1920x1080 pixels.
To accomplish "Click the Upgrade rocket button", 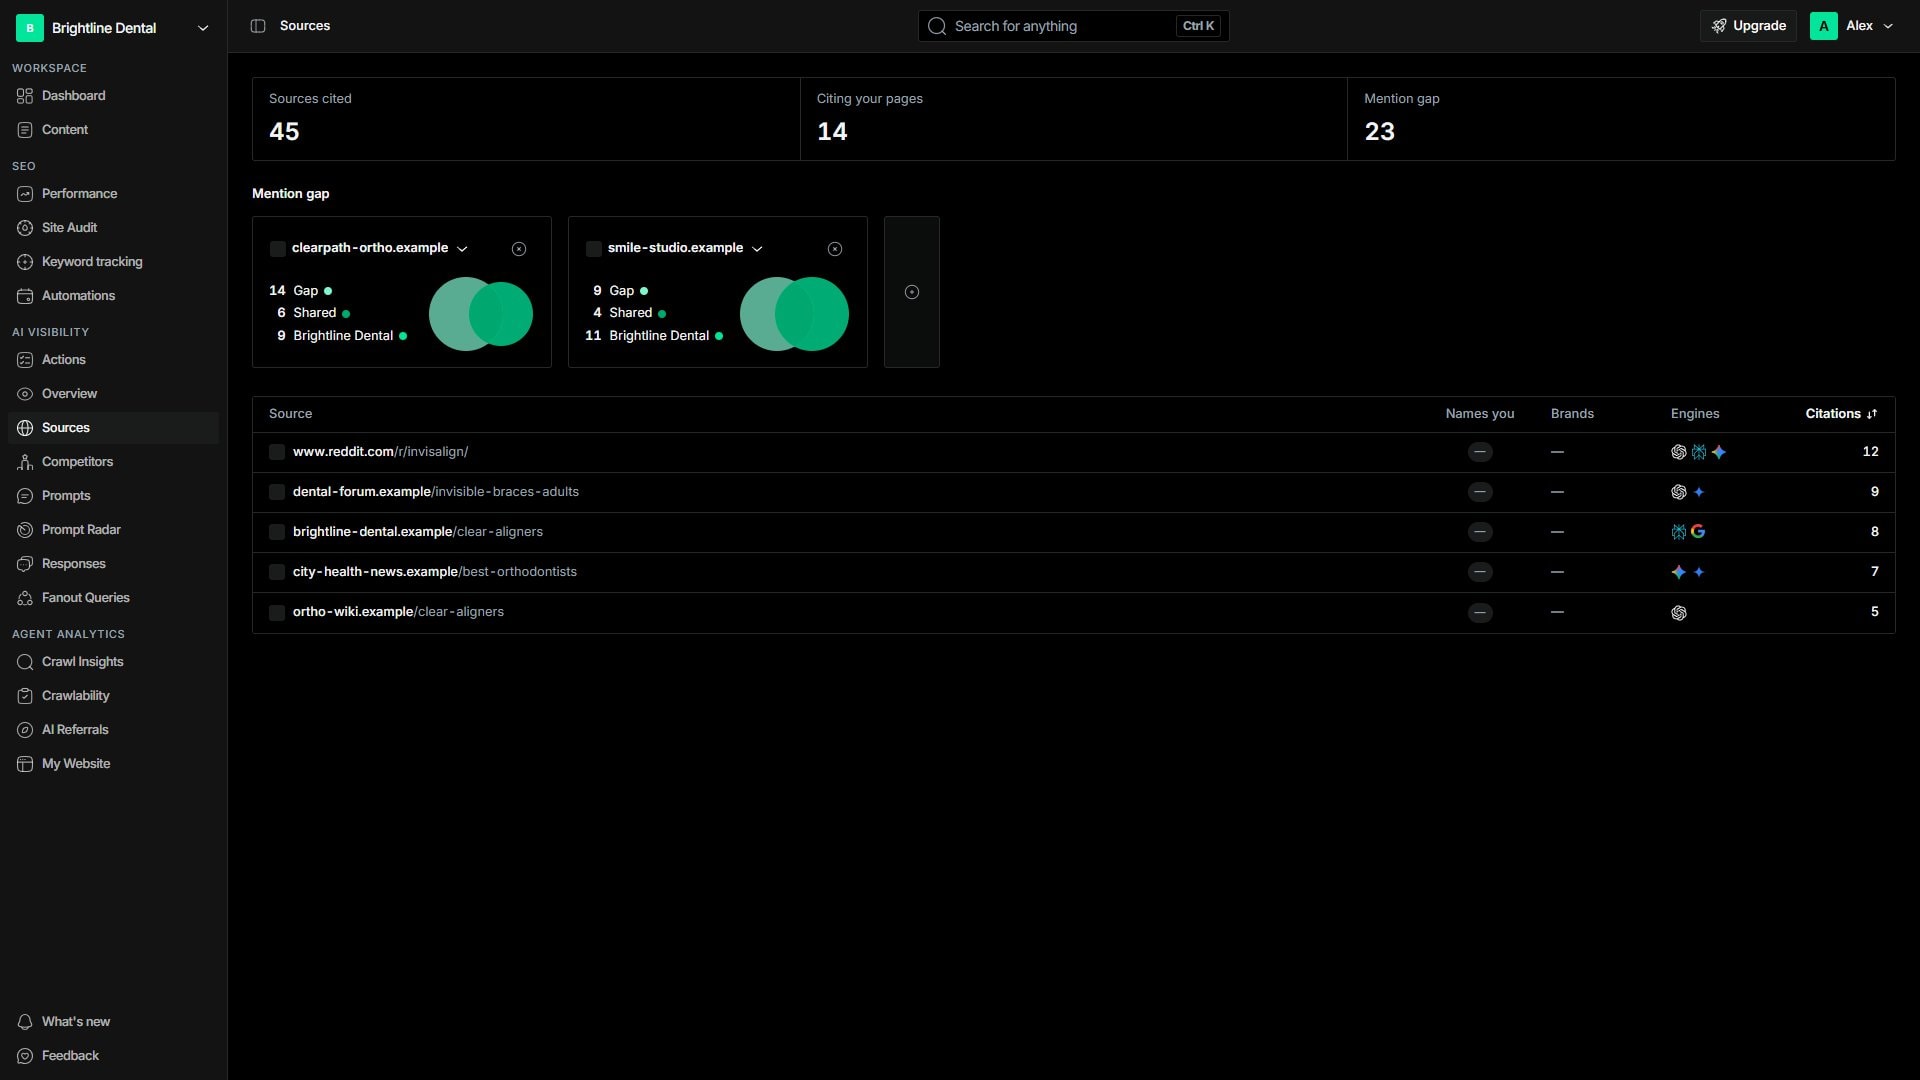I will (x=1748, y=26).
